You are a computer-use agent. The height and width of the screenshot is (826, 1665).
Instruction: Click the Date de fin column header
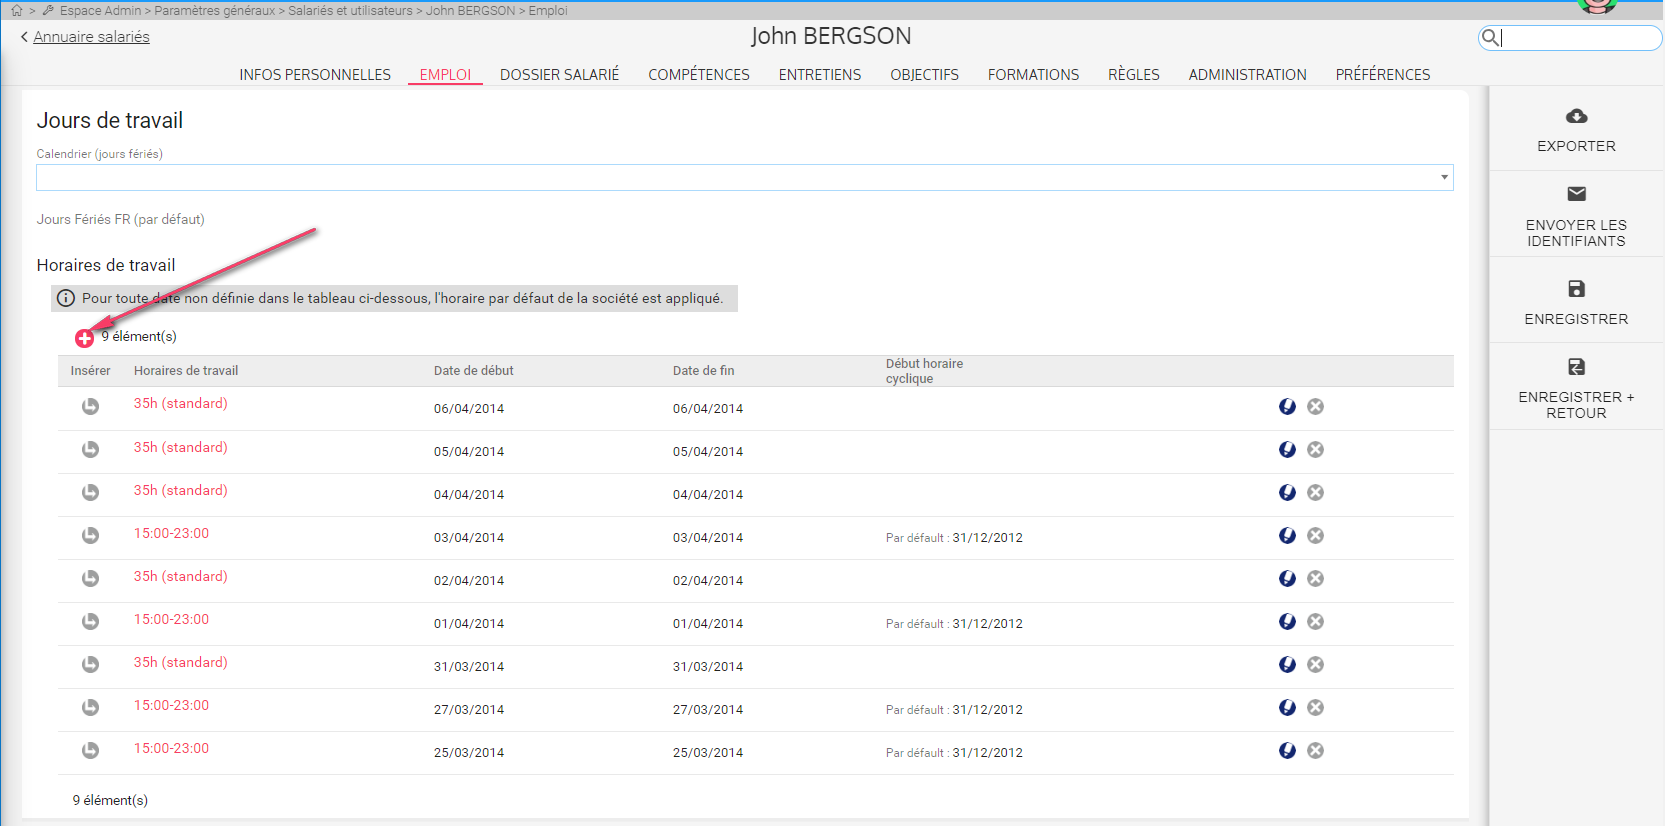pyautogui.click(x=704, y=371)
